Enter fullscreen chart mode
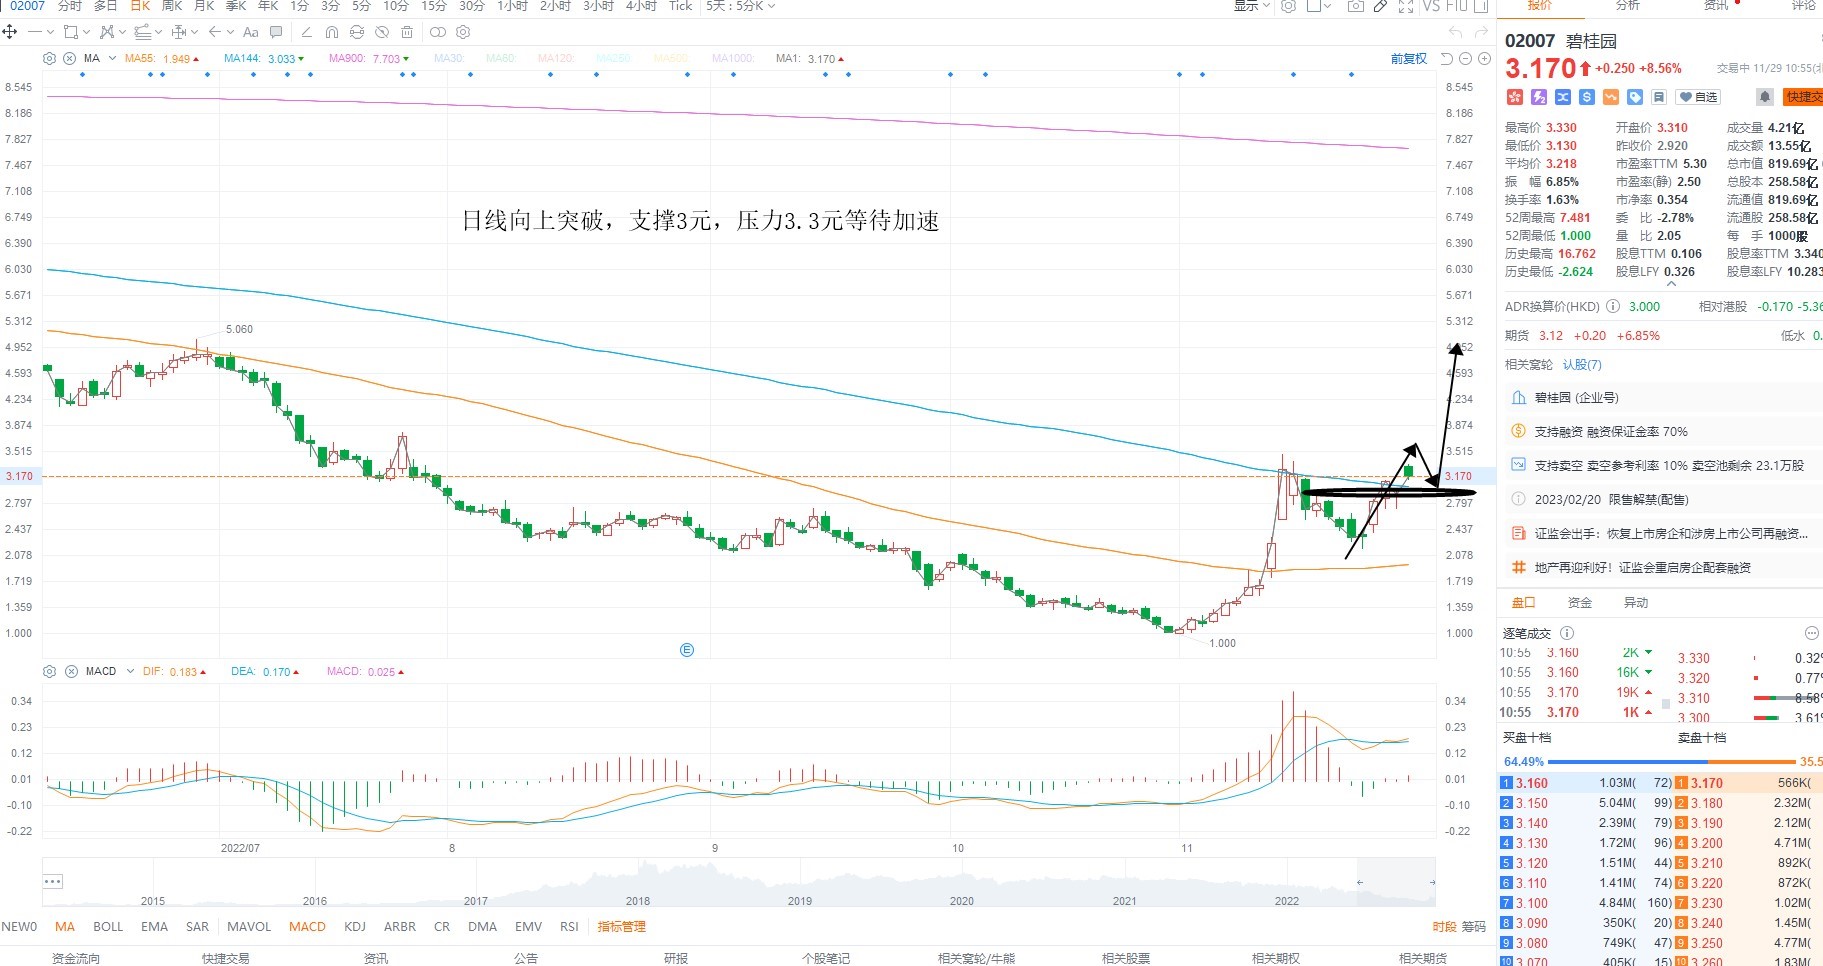The image size is (1823, 966). point(1406,6)
